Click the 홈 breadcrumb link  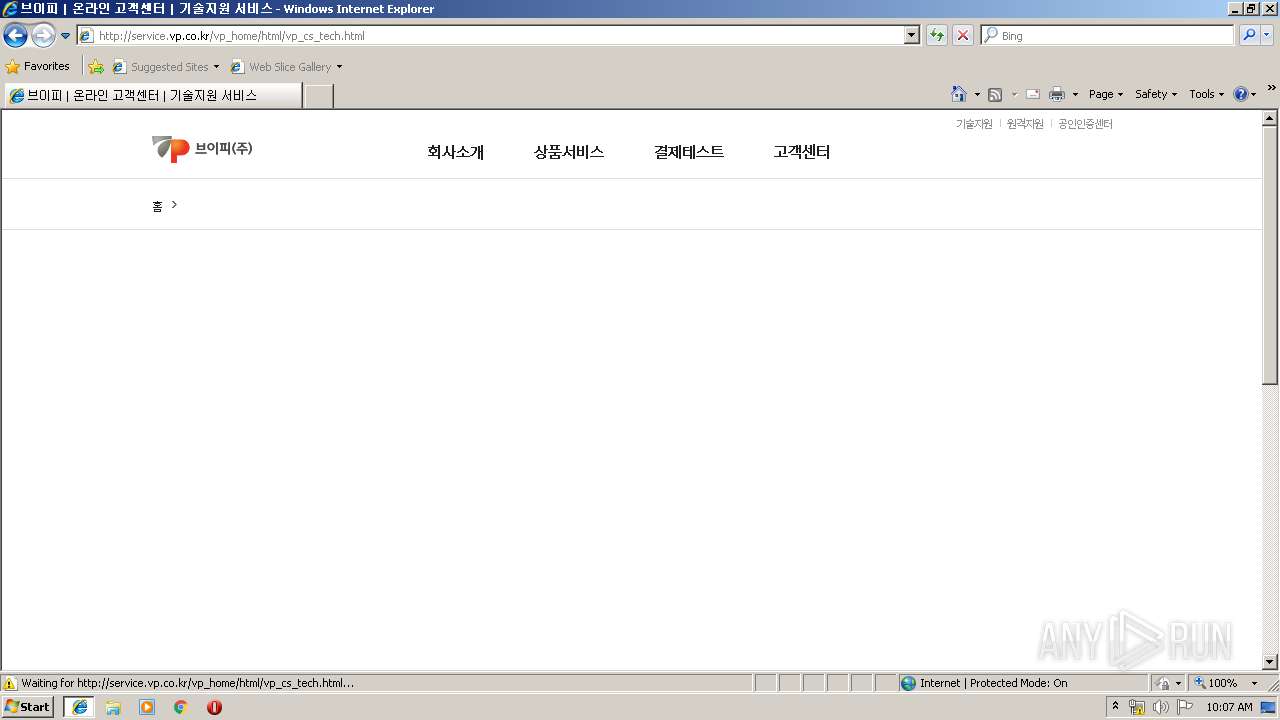click(x=157, y=206)
